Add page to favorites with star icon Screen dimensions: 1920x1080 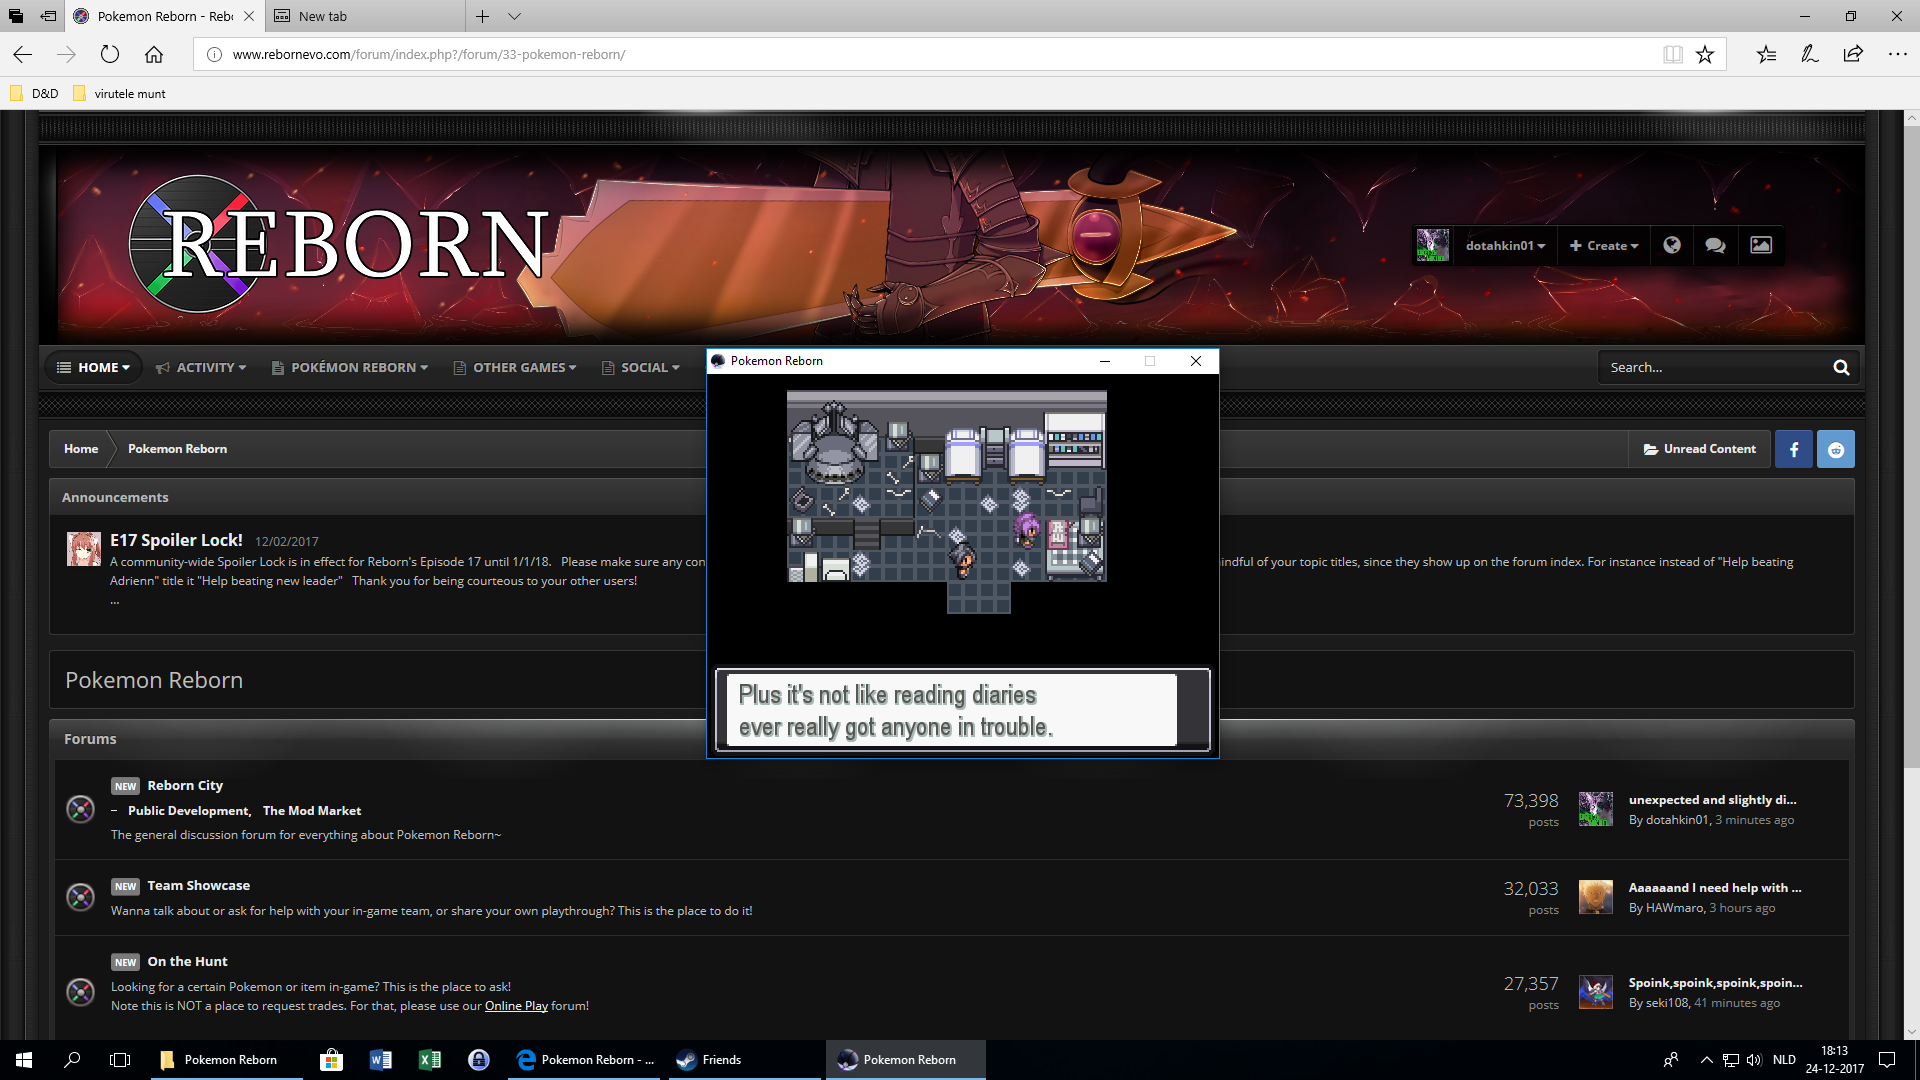pos(1705,54)
